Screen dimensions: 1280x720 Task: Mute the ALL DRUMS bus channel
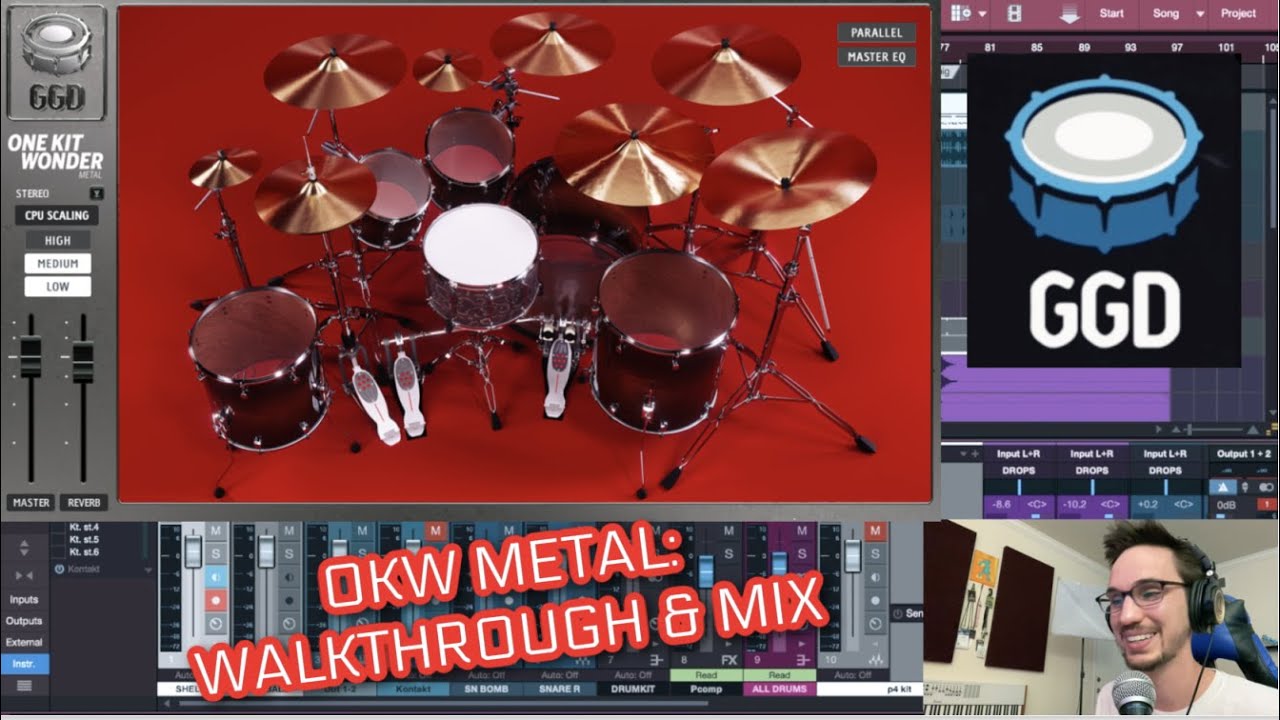(802, 531)
